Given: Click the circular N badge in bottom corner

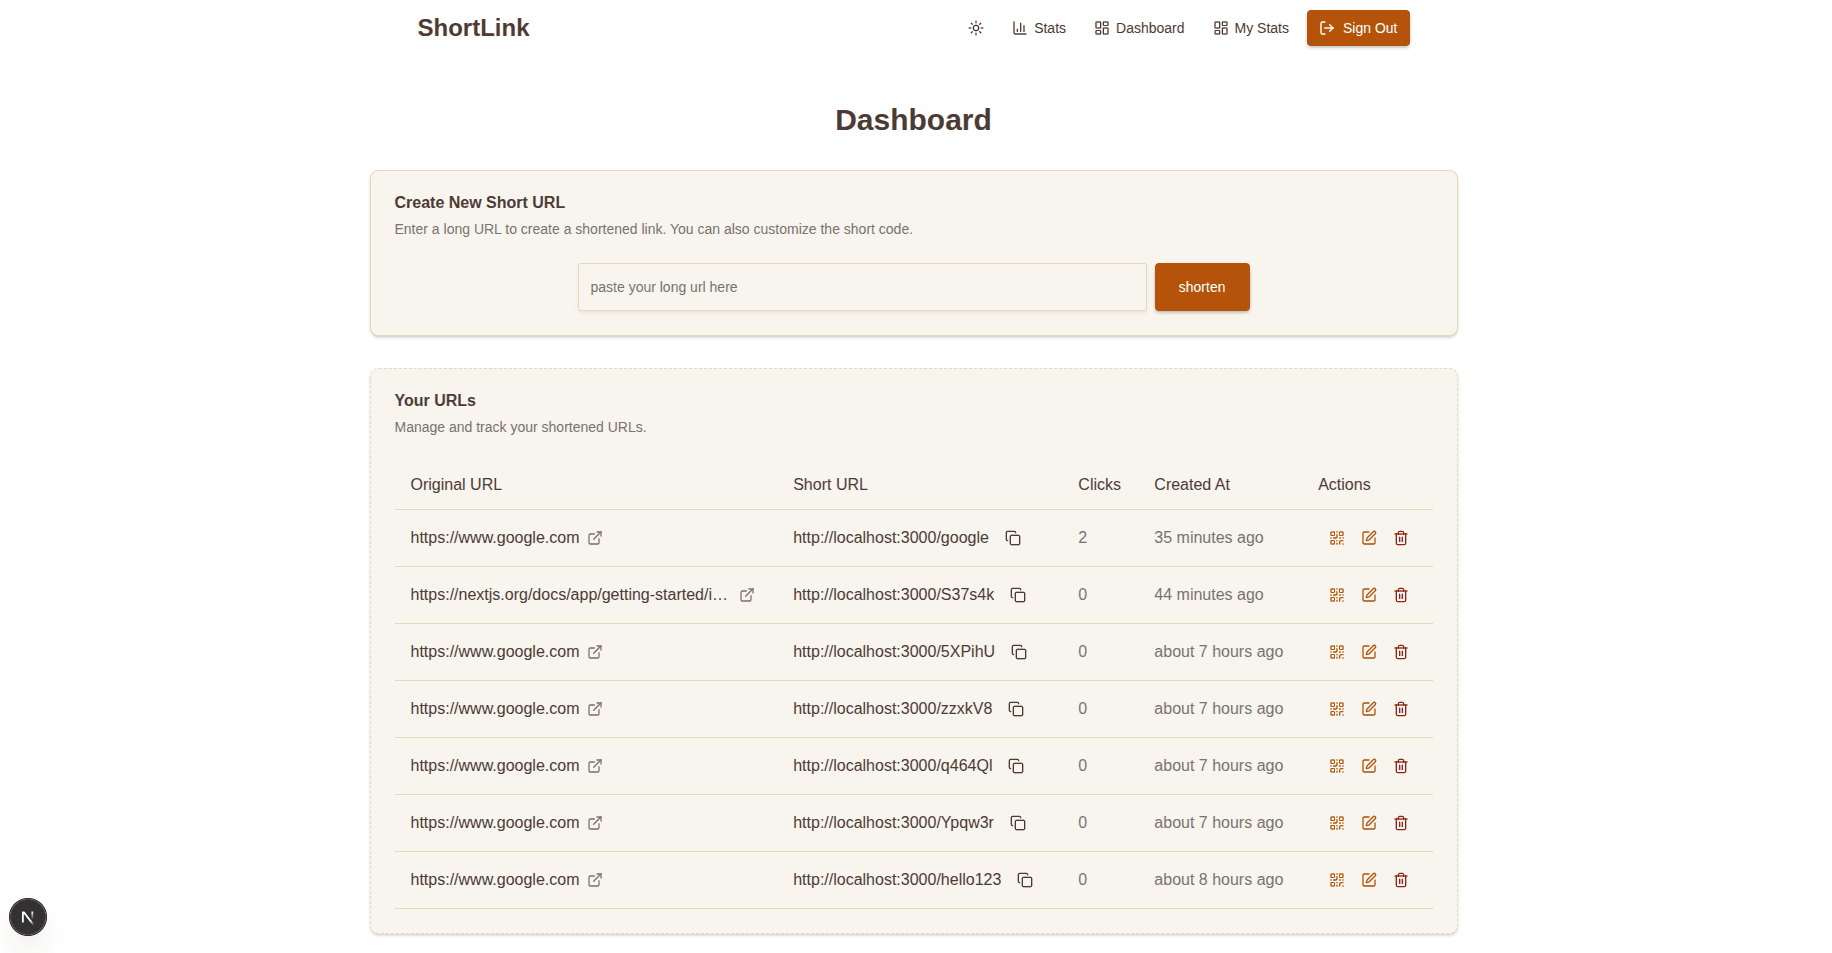Looking at the screenshot, I should pyautogui.click(x=27, y=916).
